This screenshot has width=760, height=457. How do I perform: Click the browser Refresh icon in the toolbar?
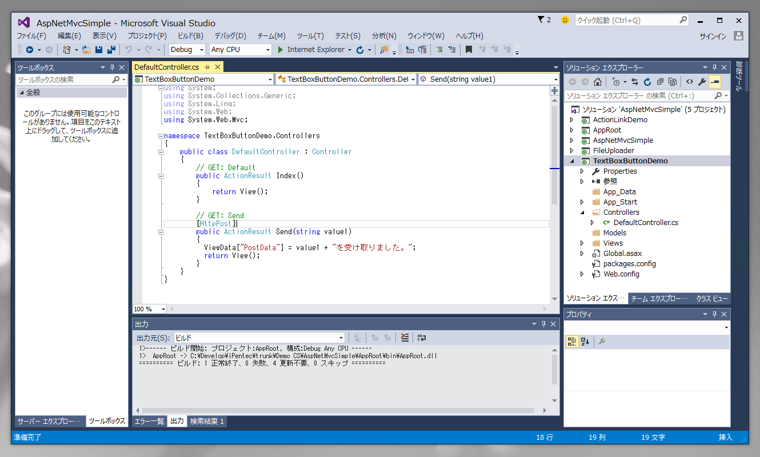360,49
